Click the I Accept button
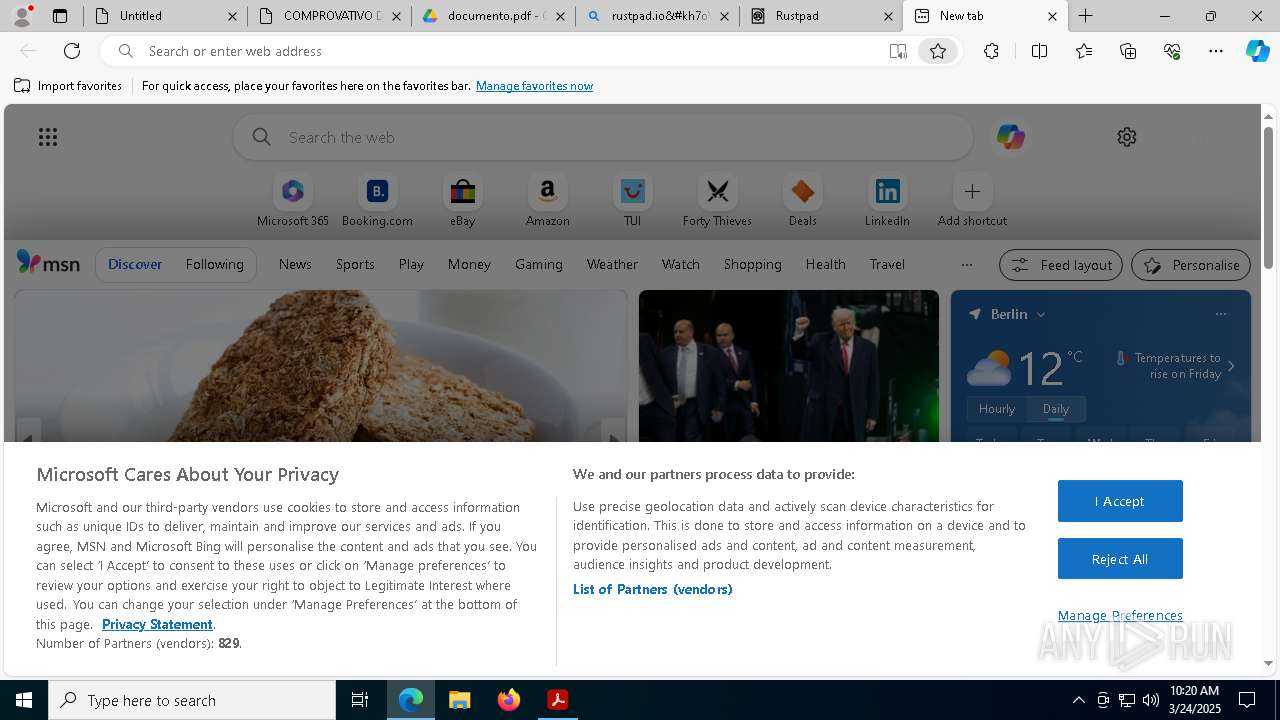 point(1120,501)
